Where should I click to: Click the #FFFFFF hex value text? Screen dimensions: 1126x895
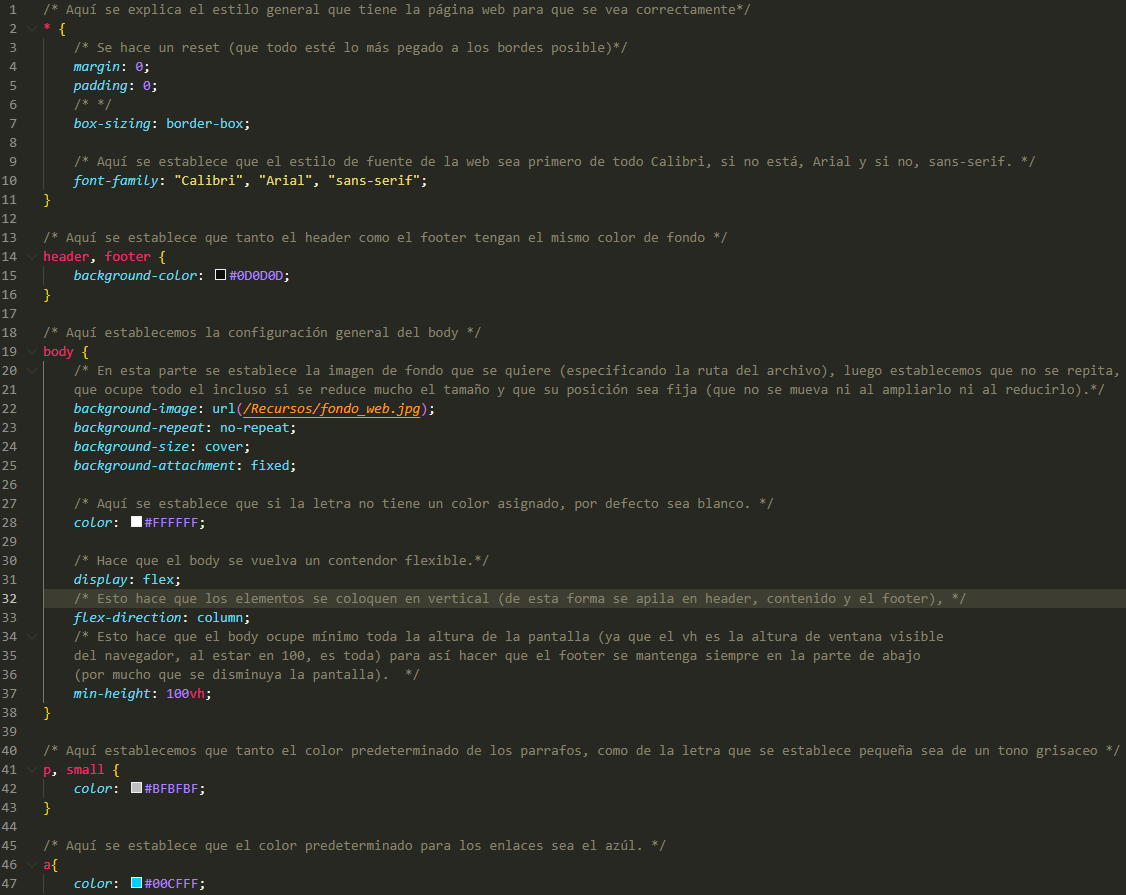click(171, 522)
